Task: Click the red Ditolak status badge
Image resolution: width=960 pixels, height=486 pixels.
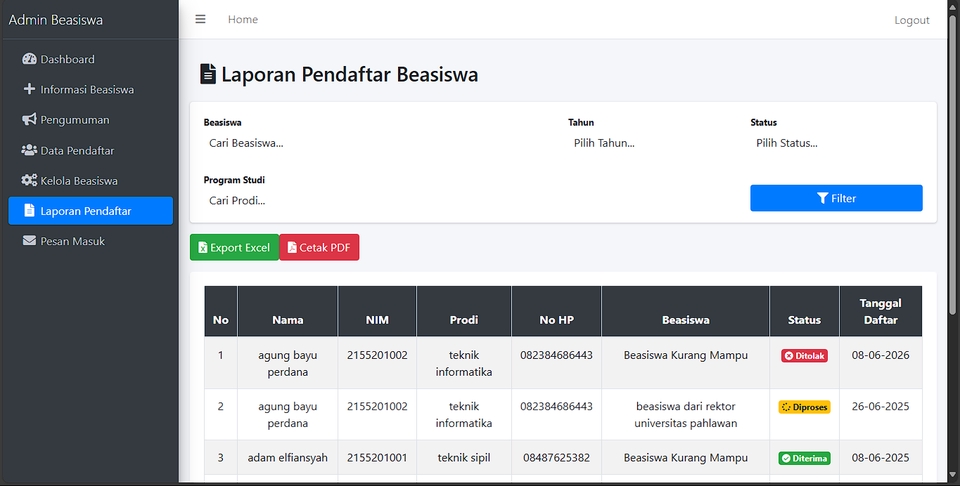Action: click(804, 355)
